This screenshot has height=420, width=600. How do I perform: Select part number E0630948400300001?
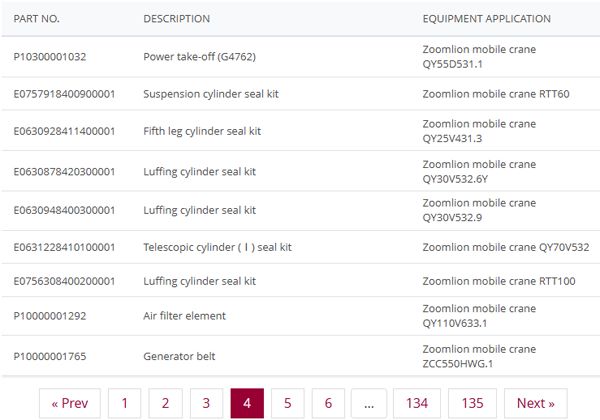coord(64,210)
